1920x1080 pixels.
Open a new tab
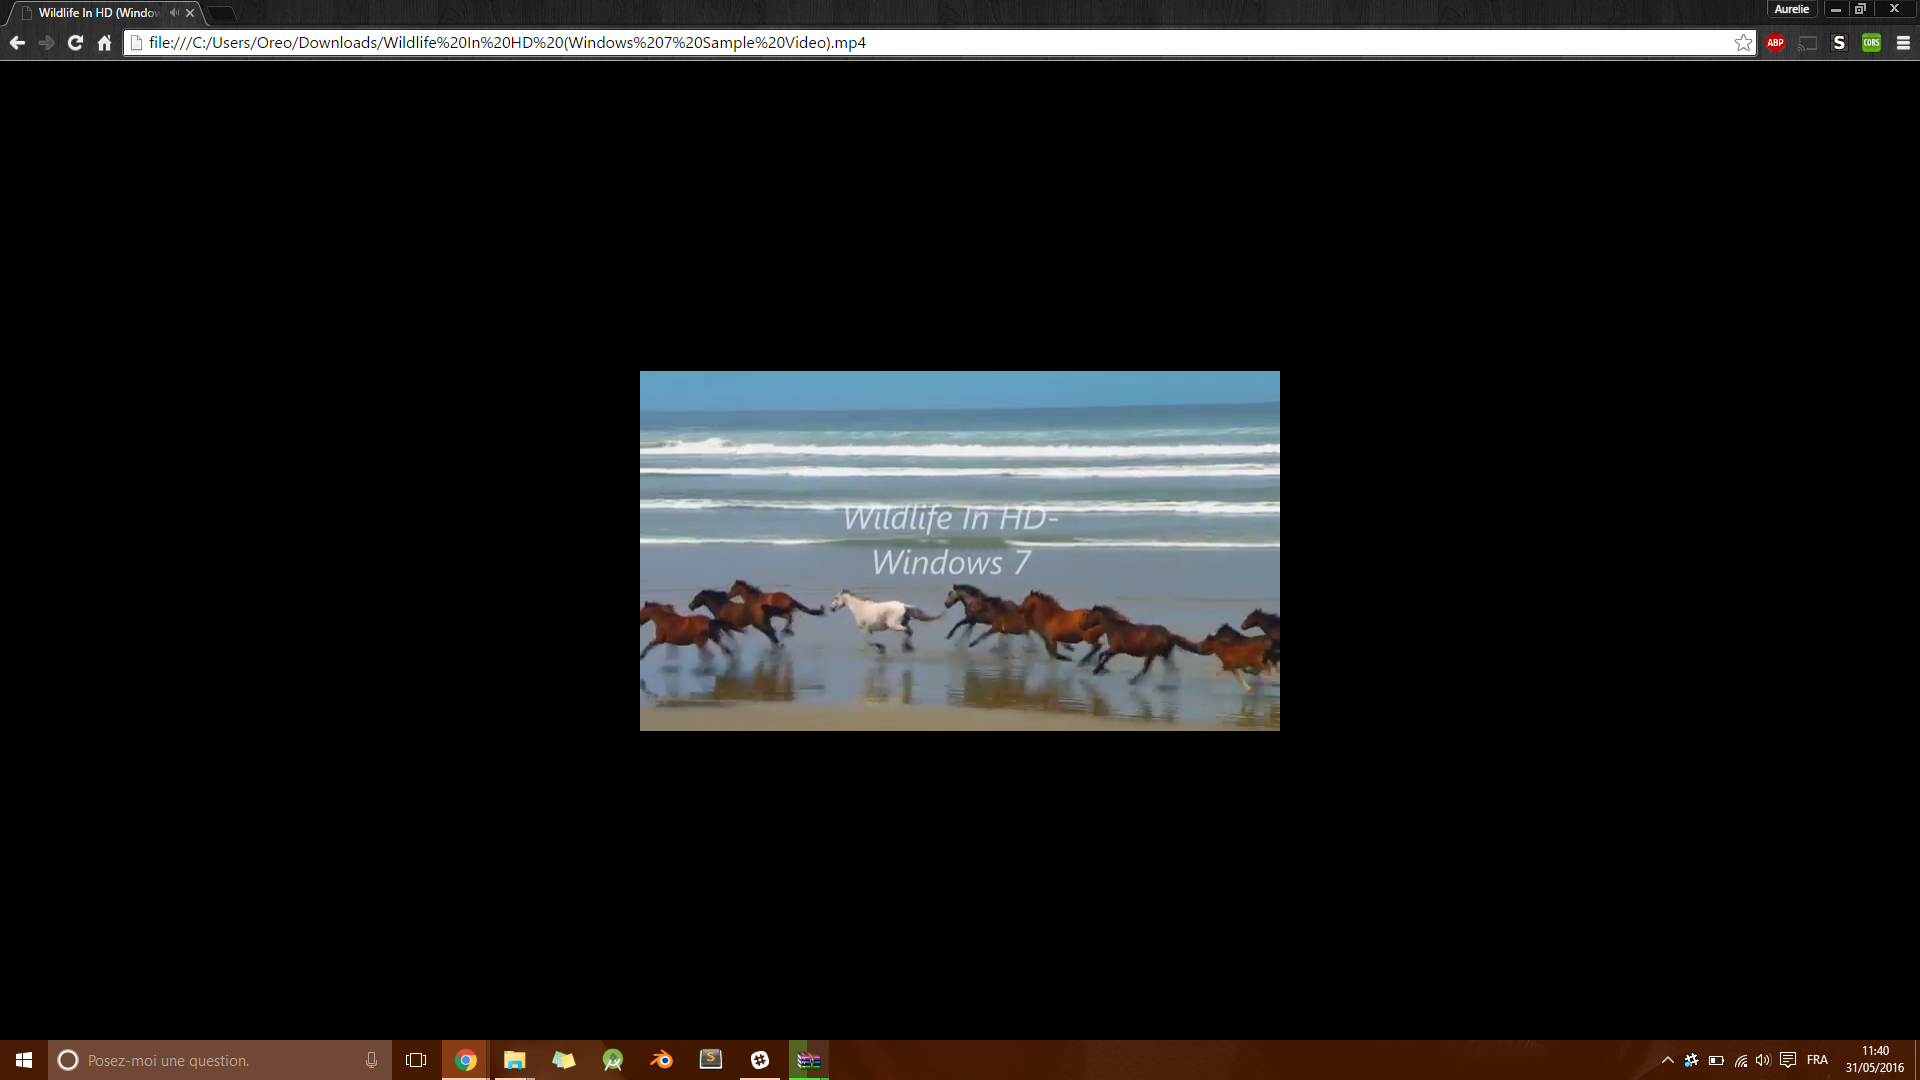222,13
